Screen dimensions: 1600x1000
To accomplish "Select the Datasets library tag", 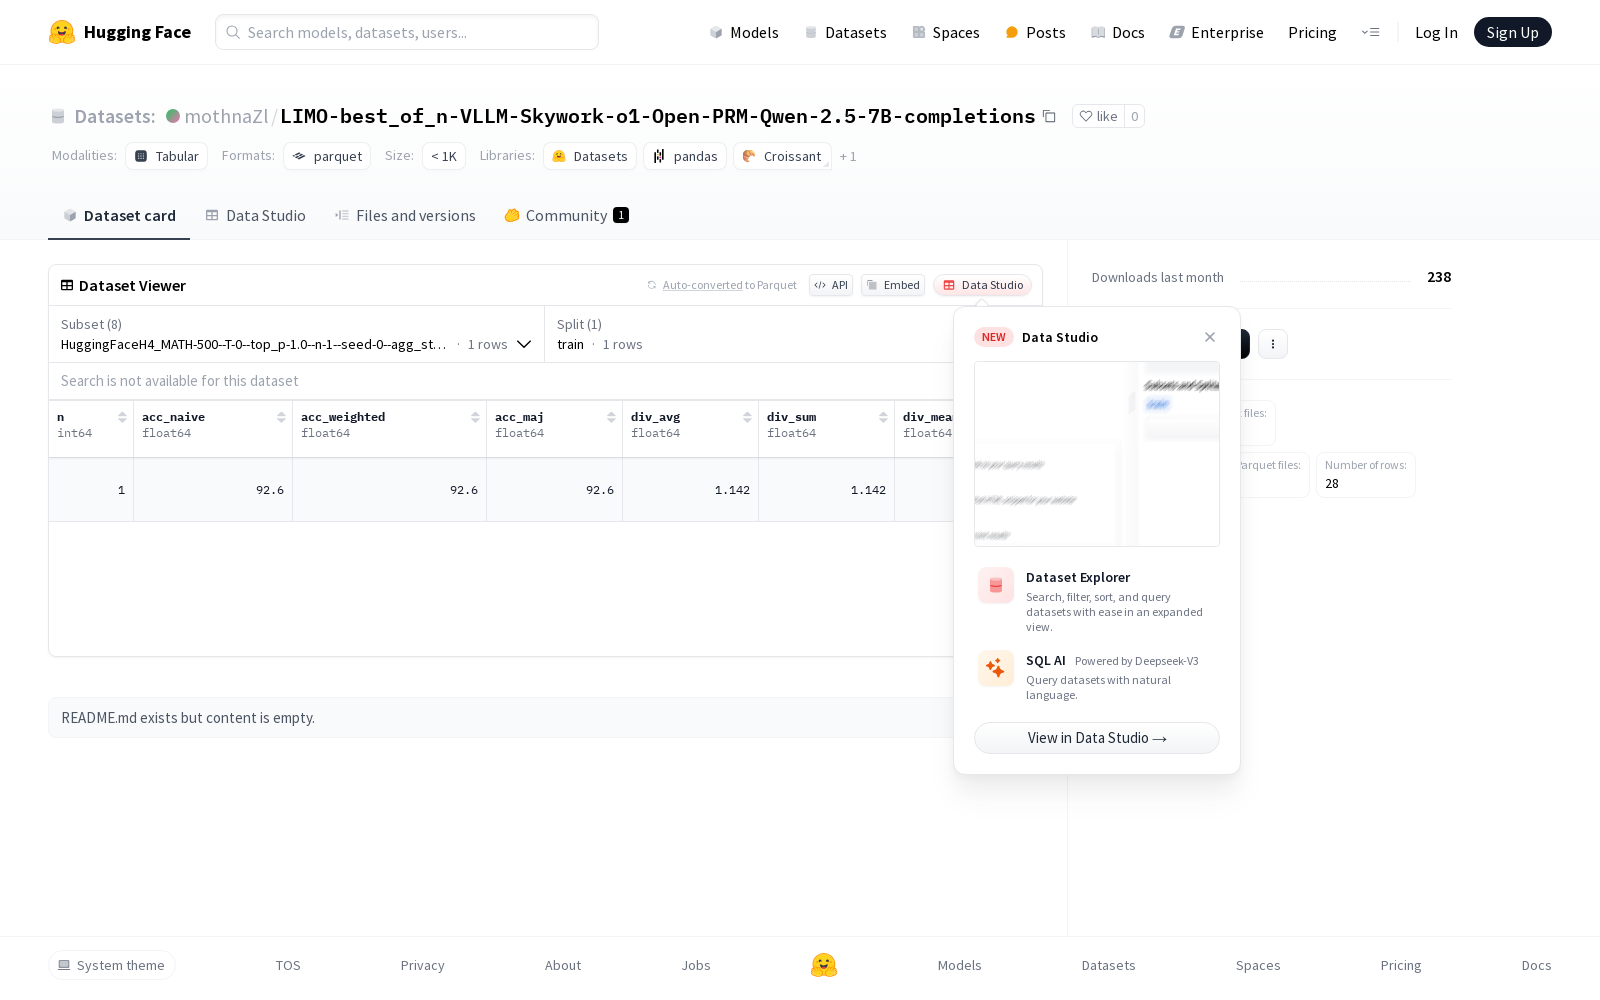I will click(590, 156).
